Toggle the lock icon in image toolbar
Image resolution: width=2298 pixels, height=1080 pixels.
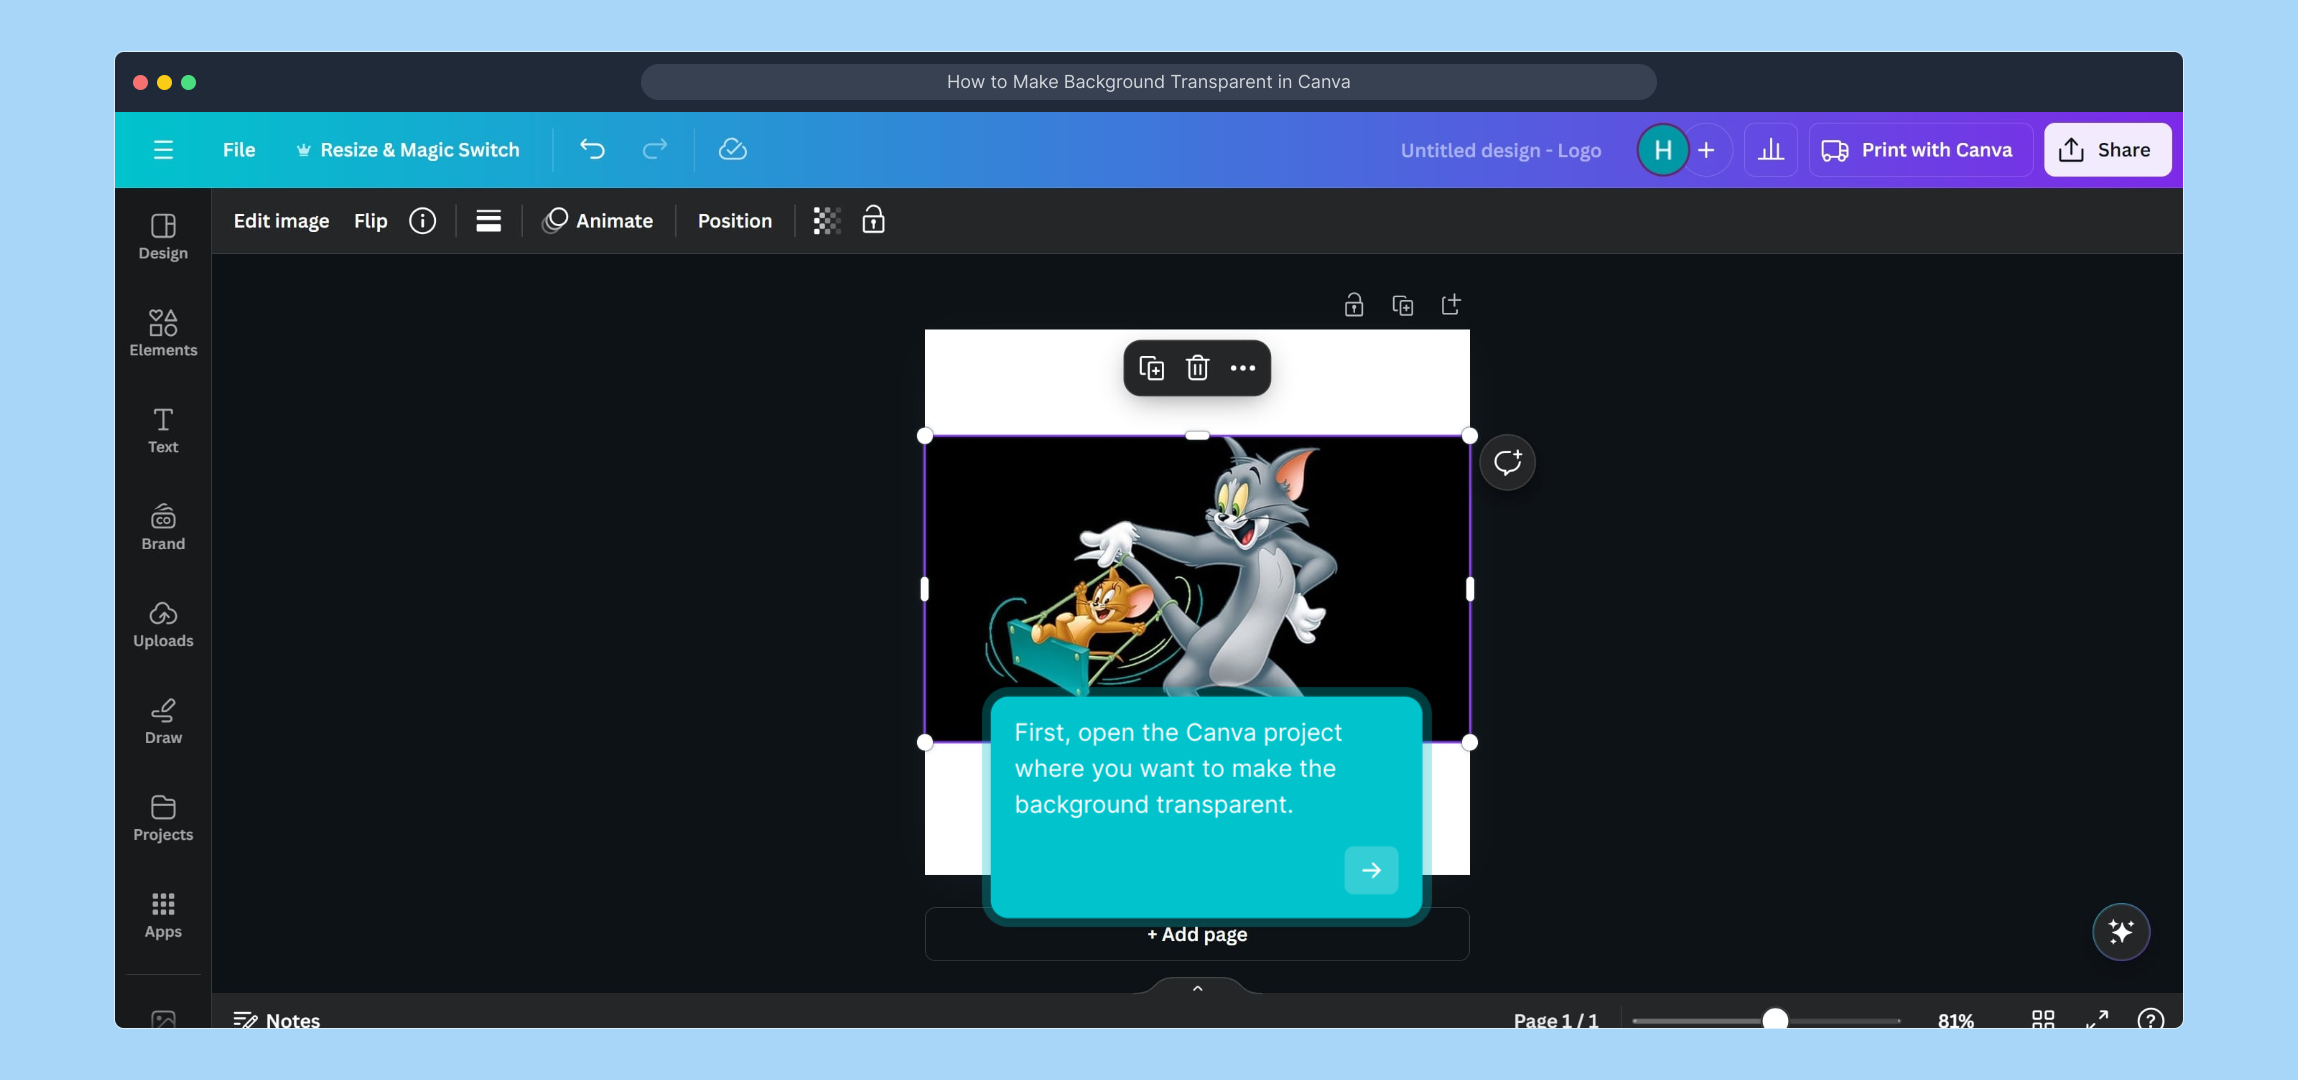873,220
